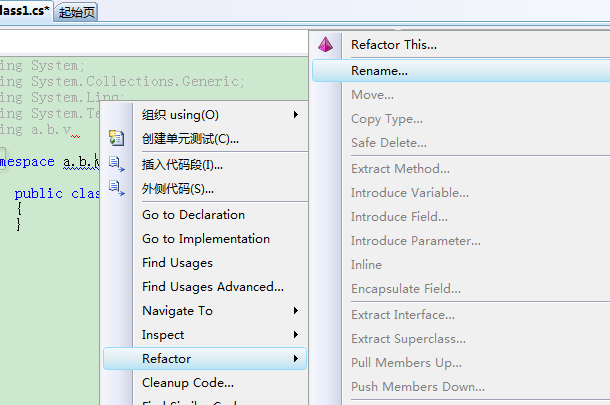The height and width of the screenshot is (405, 610).
Task: Click the 外侧代码 menu item
Action: tap(178, 188)
